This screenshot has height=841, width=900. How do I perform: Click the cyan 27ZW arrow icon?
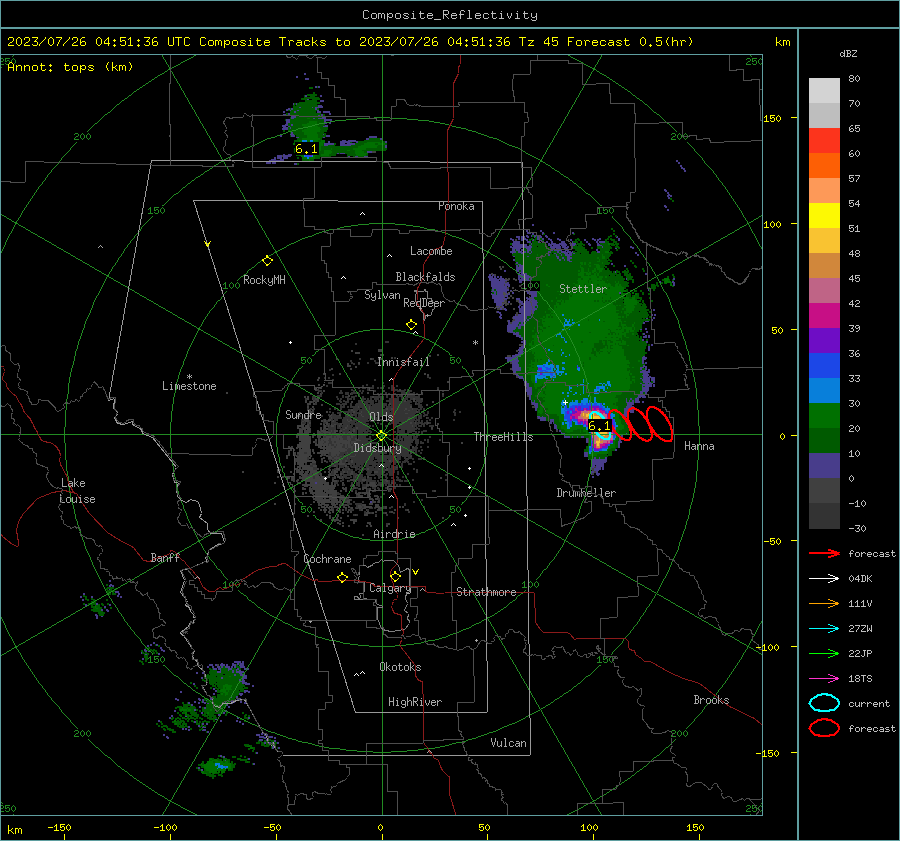(824, 629)
